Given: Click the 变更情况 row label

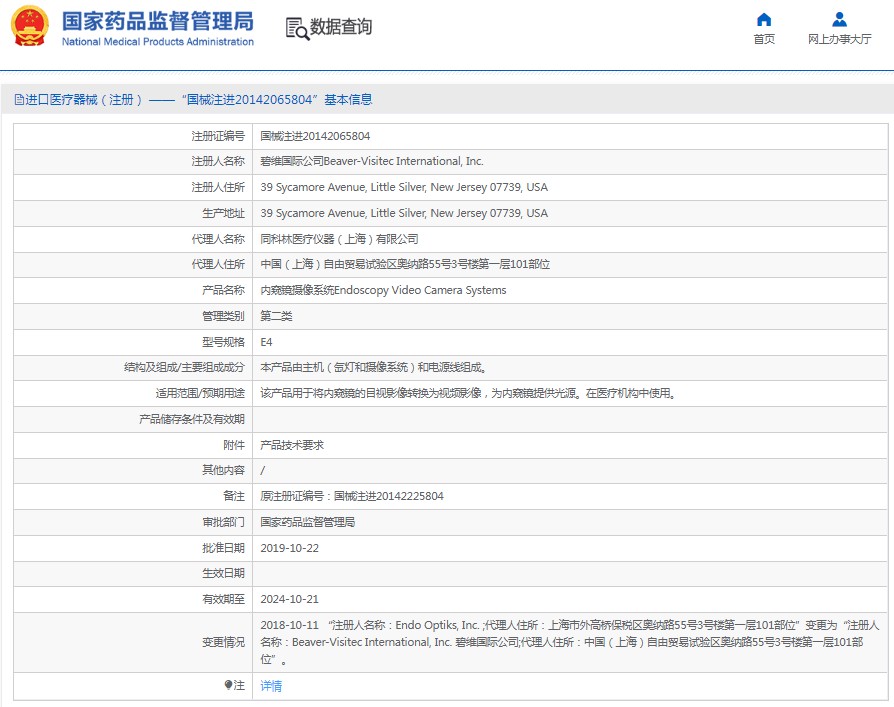Looking at the screenshot, I should click(223, 643).
